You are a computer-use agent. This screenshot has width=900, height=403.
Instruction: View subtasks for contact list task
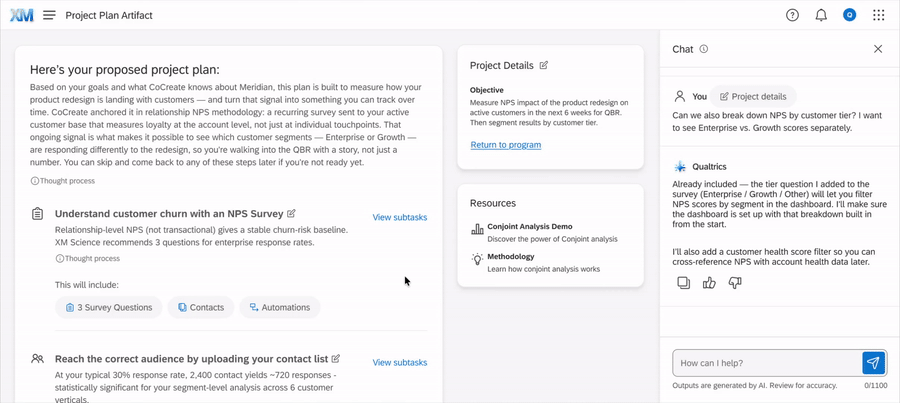click(399, 362)
